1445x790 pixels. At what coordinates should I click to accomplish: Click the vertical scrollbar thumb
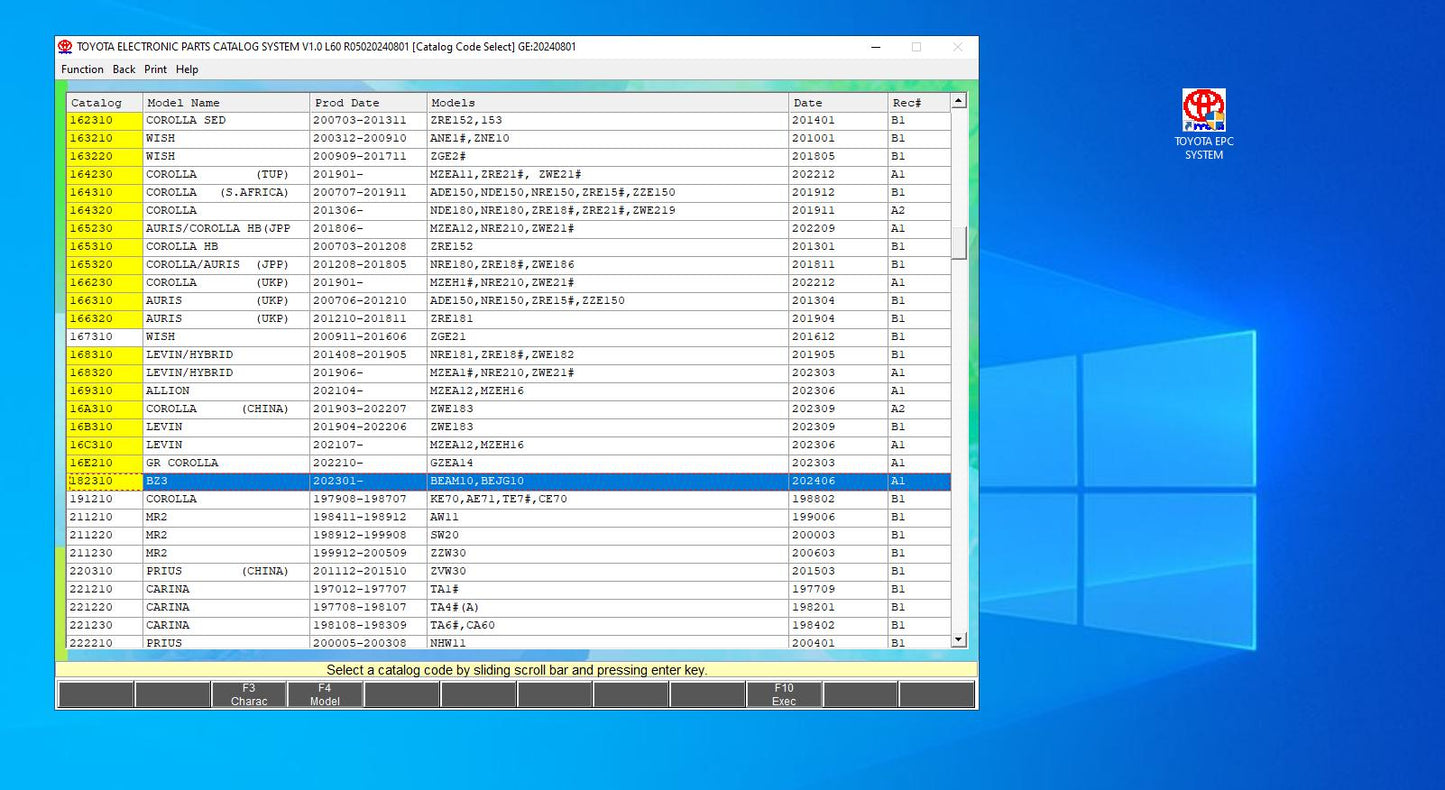point(959,243)
